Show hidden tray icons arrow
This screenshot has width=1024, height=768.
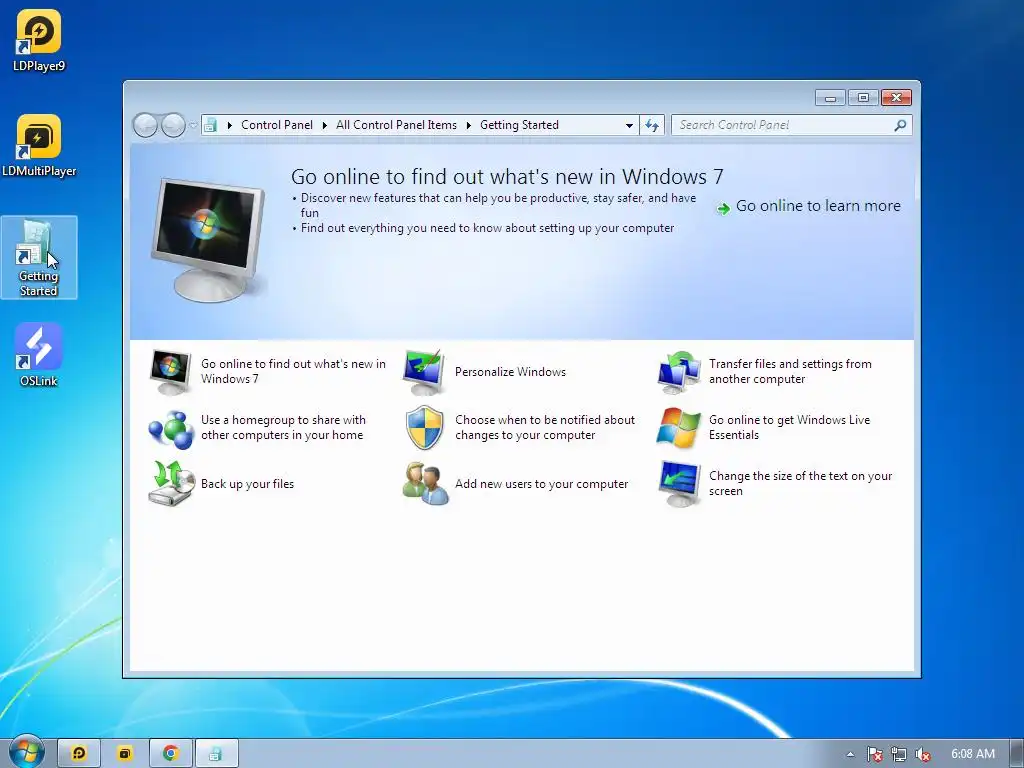(850, 754)
